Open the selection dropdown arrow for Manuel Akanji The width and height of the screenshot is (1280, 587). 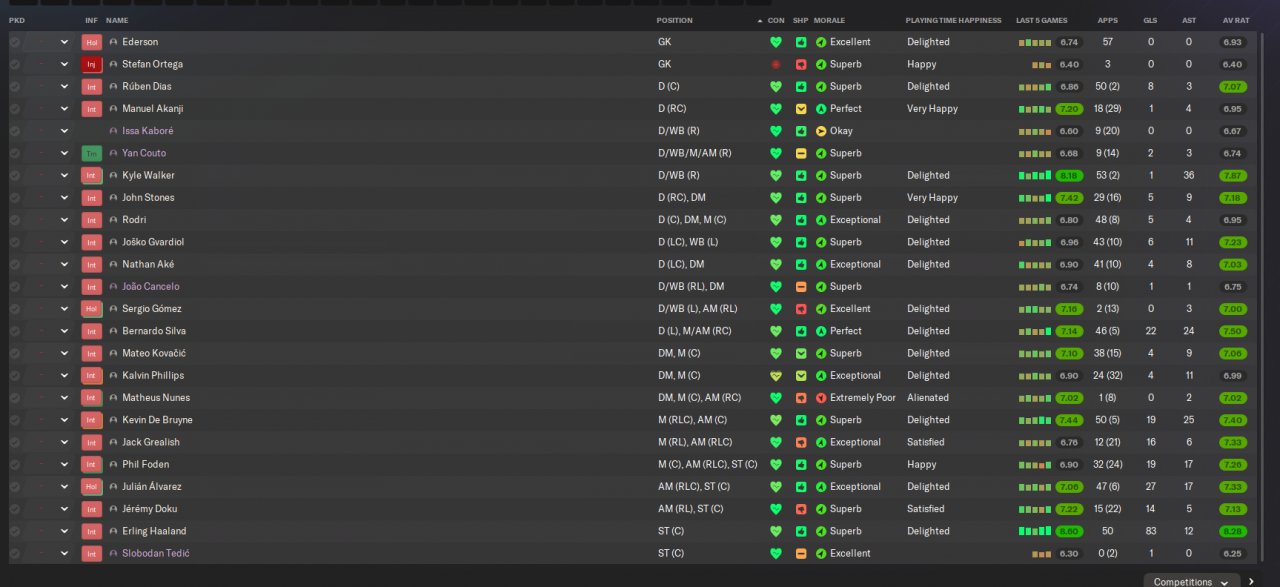[x=65, y=109]
